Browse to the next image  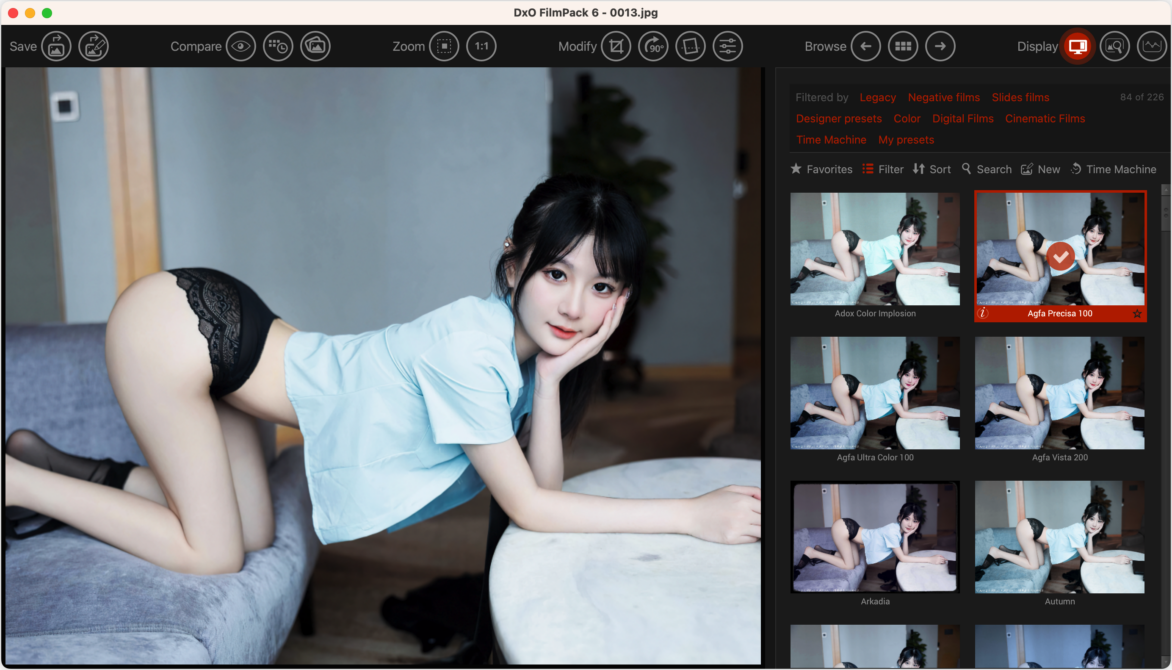tap(940, 46)
